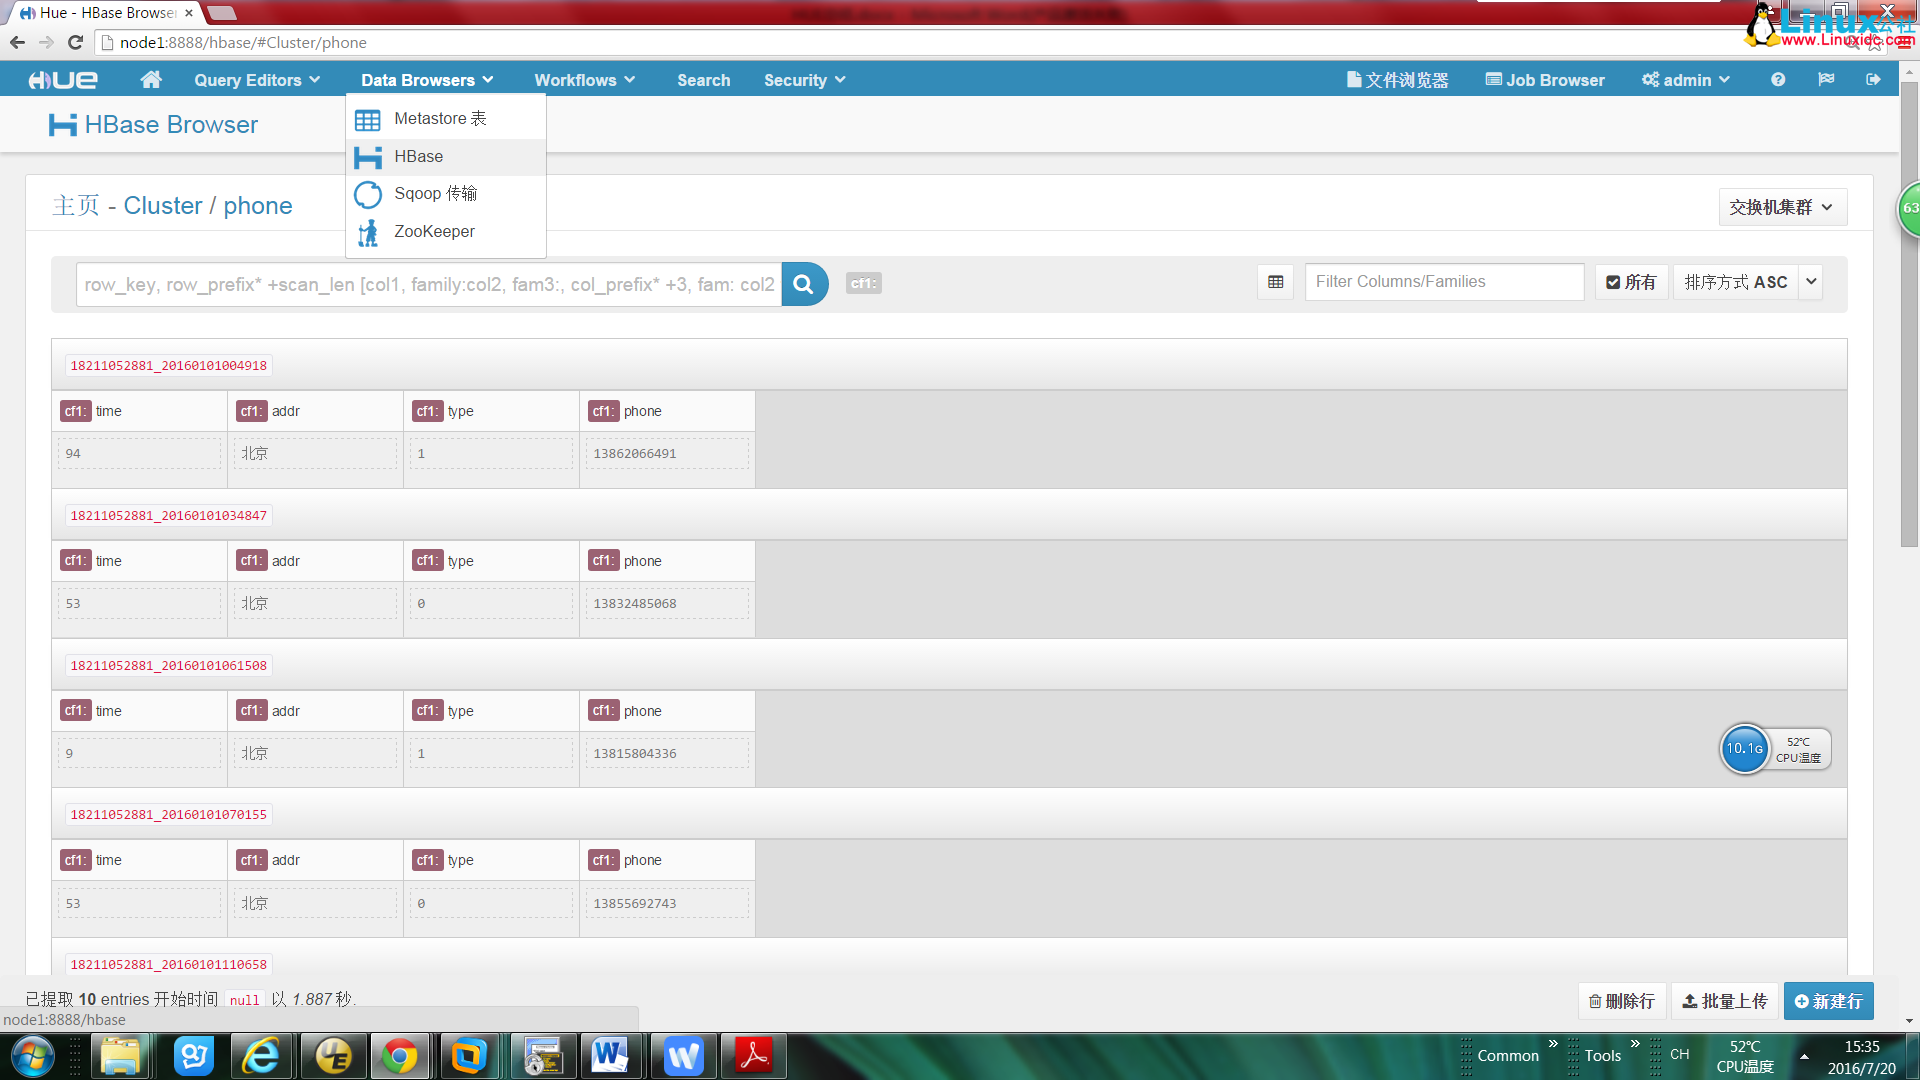The height and width of the screenshot is (1080, 1920).
Task: Open the Workflows menu
Action: pos(584,80)
